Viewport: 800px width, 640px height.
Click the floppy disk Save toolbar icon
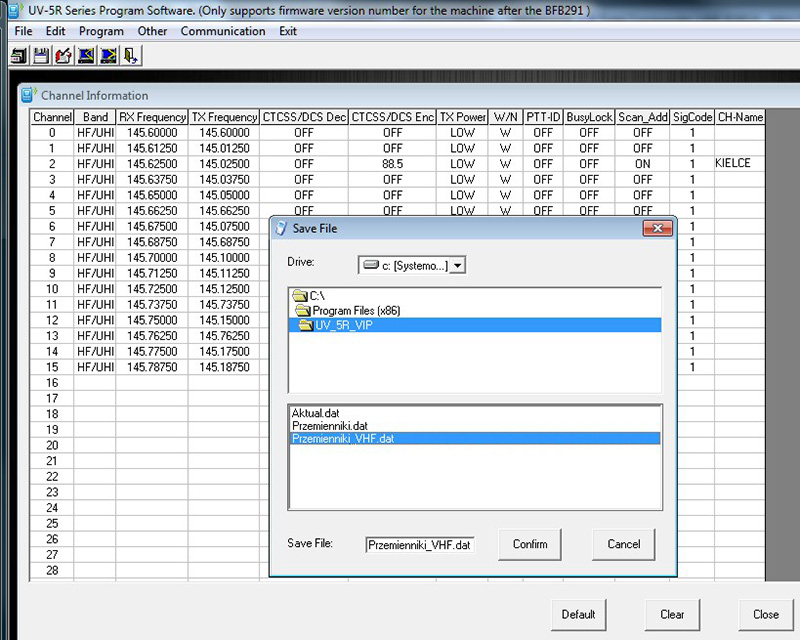(x=41, y=55)
